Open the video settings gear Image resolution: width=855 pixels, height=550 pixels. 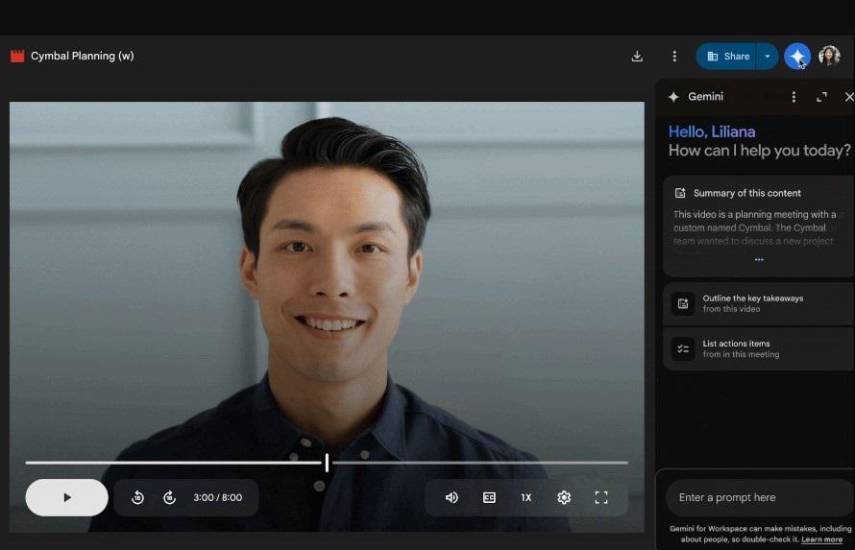pos(564,497)
